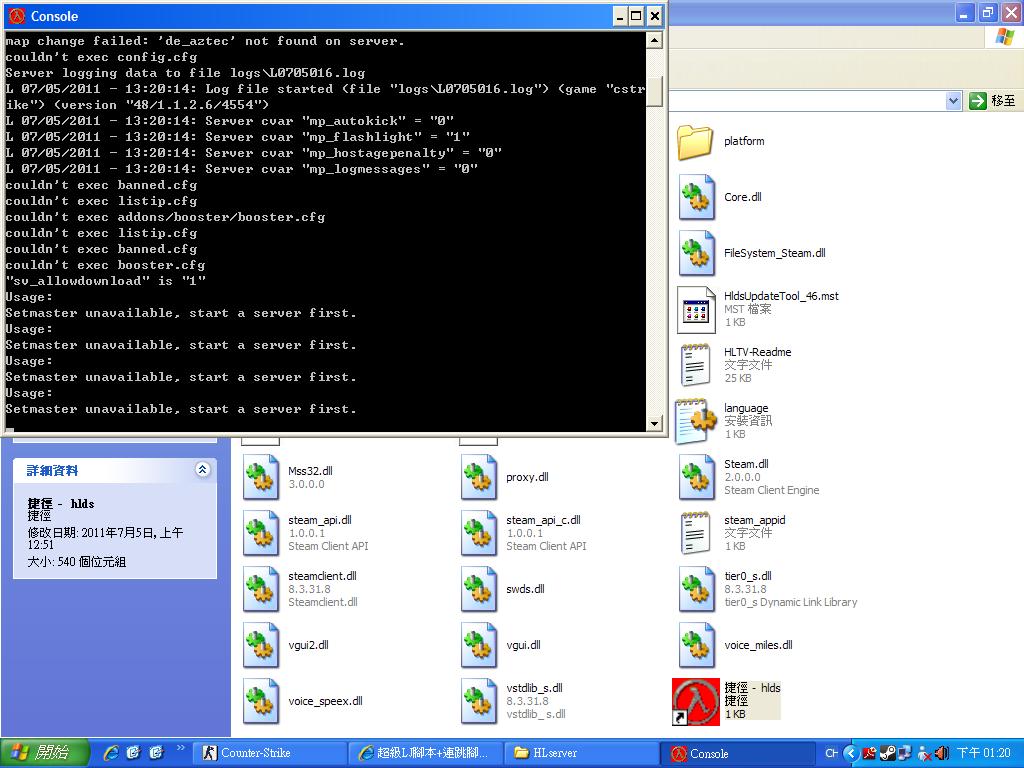
Task: Click the volume speaker tray icon
Action: [942, 753]
